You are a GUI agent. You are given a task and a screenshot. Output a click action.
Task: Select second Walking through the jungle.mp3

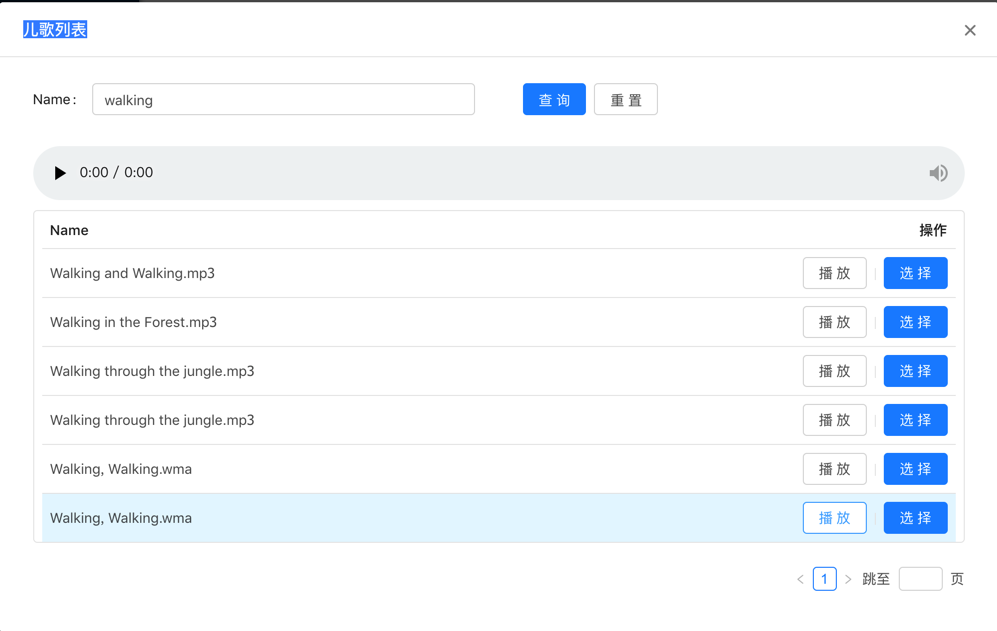pyautogui.click(x=915, y=420)
